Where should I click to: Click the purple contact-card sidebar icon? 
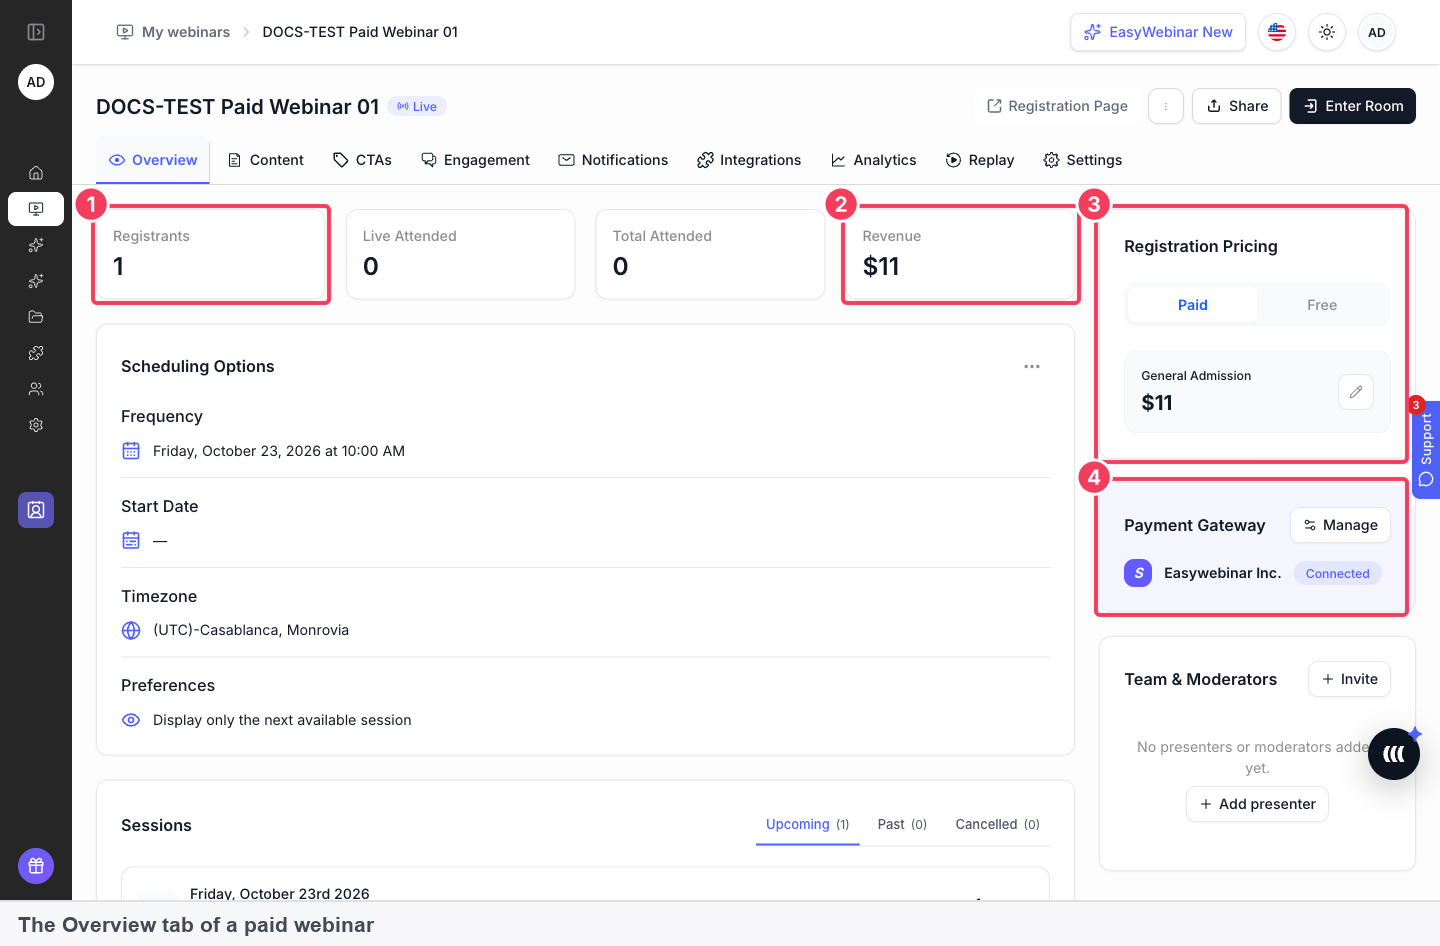pos(36,510)
